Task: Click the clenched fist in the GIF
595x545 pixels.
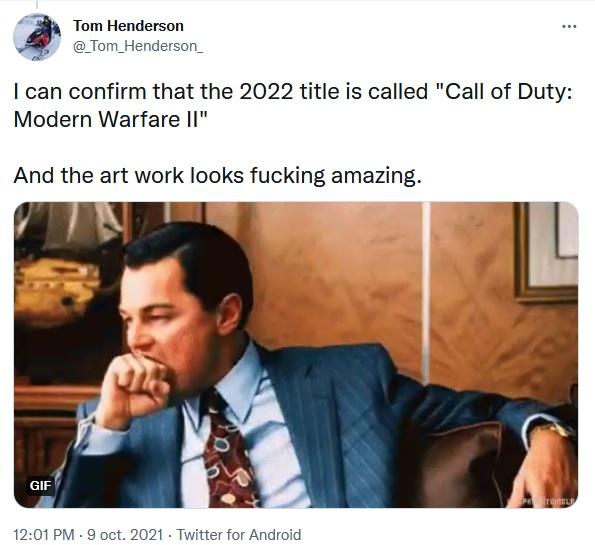Action: tap(133, 391)
